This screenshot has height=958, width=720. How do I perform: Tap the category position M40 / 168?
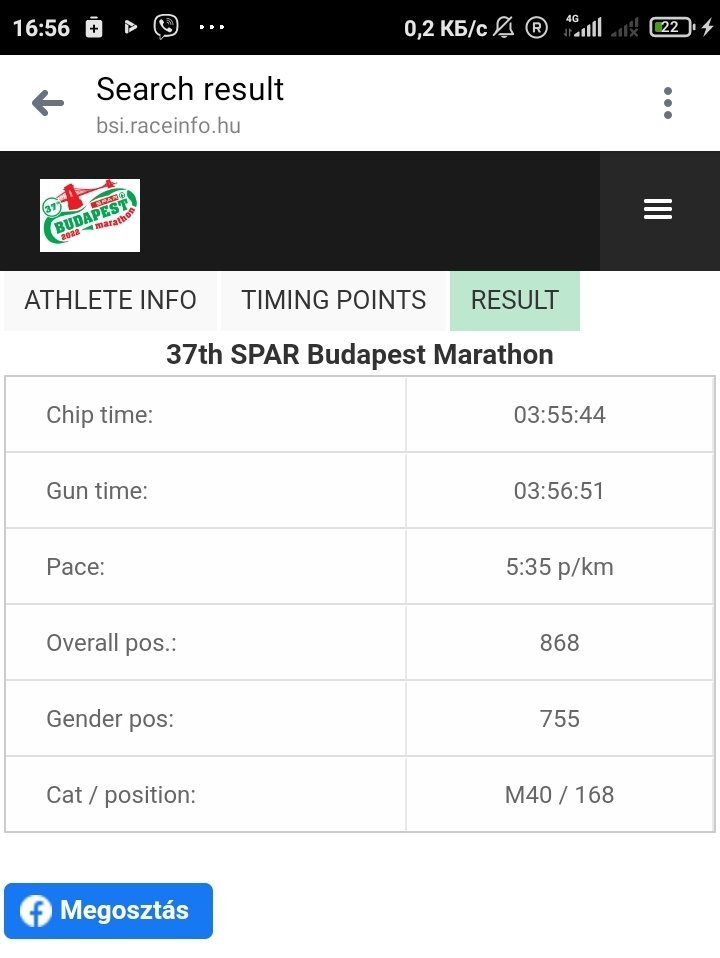559,795
